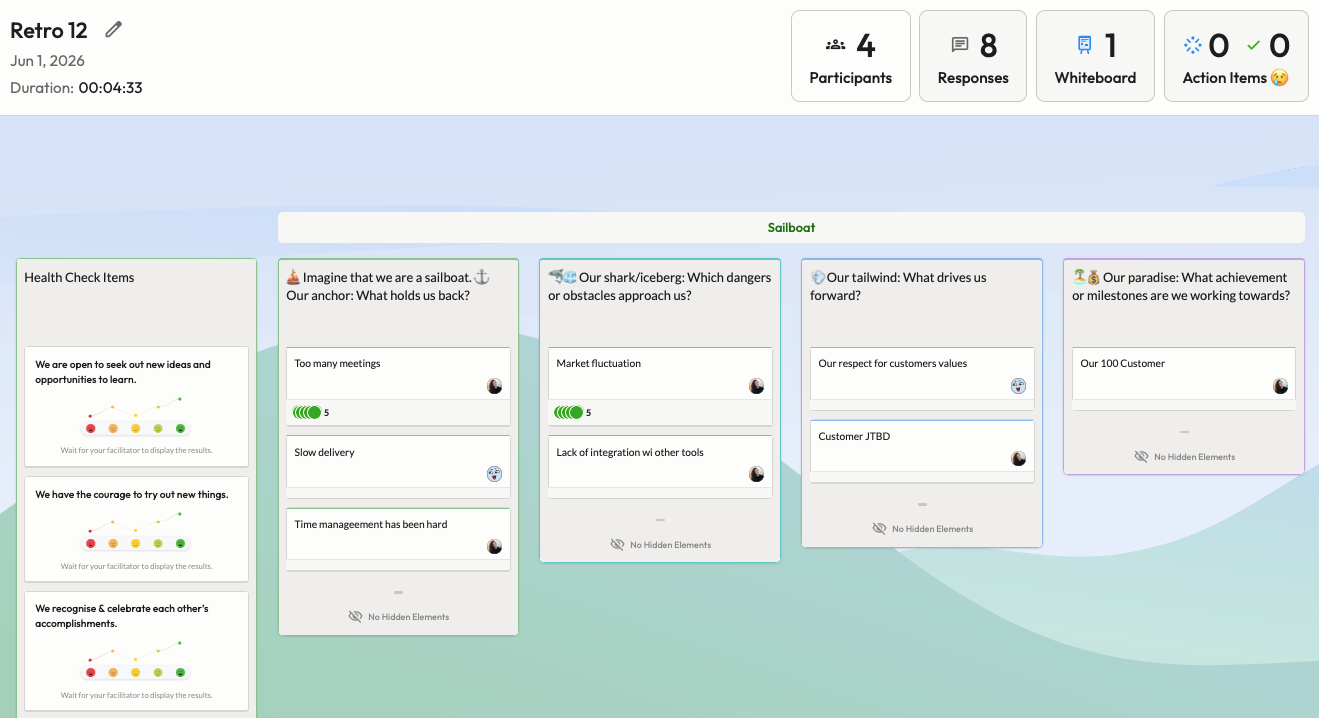Select red face under 'seek out new ideas'
This screenshot has width=1319, height=718.
(x=91, y=428)
